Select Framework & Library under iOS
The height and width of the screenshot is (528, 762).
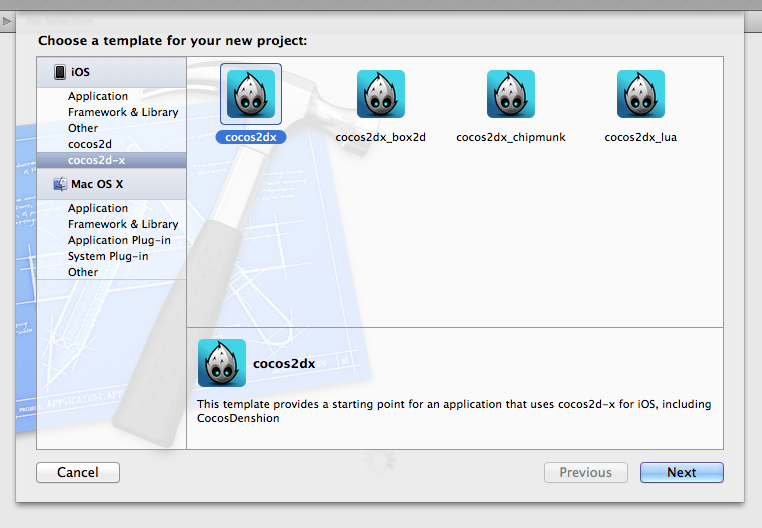(x=111, y=112)
